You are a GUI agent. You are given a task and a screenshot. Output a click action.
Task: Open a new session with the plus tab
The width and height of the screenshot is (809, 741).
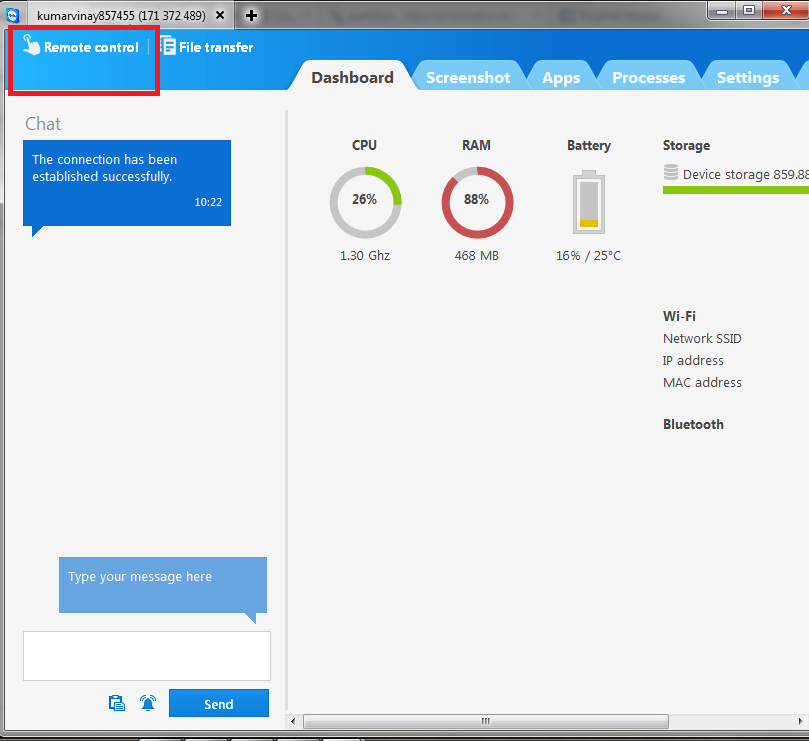[x=250, y=15]
